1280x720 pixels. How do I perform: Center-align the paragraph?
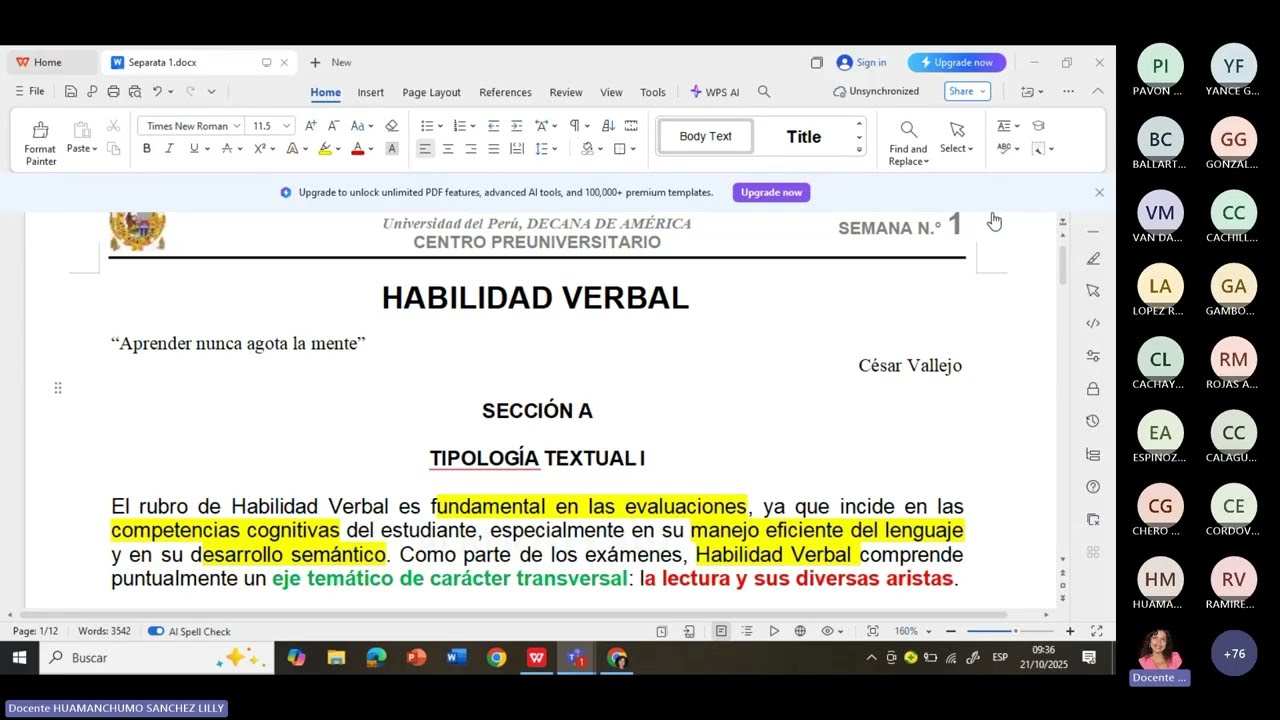(x=447, y=149)
